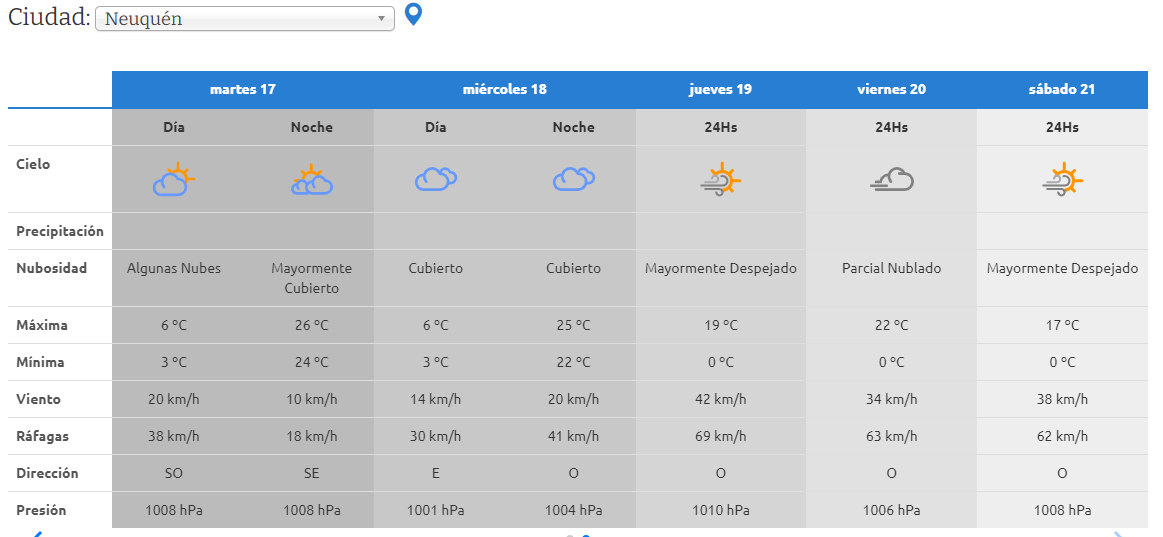Click the viernes gray windy cloud icon
The width and height of the screenshot is (1163, 537).
point(891,180)
